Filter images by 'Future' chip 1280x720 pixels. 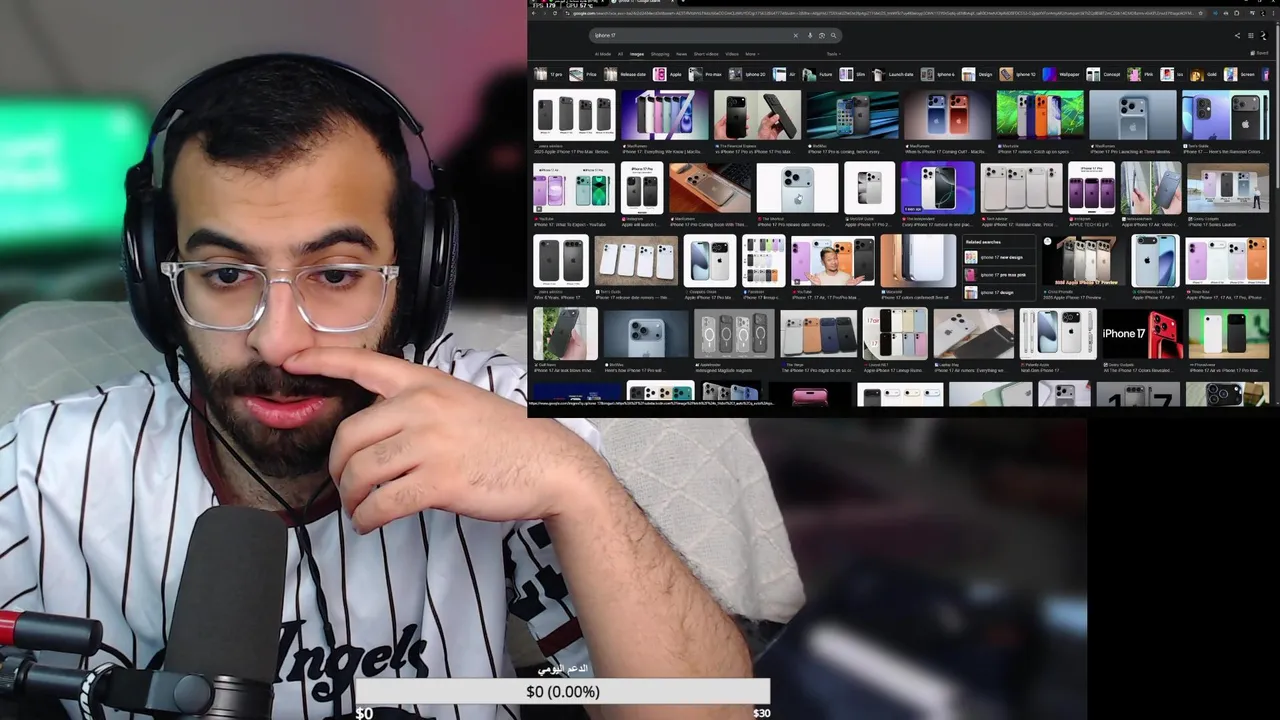click(x=817, y=74)
